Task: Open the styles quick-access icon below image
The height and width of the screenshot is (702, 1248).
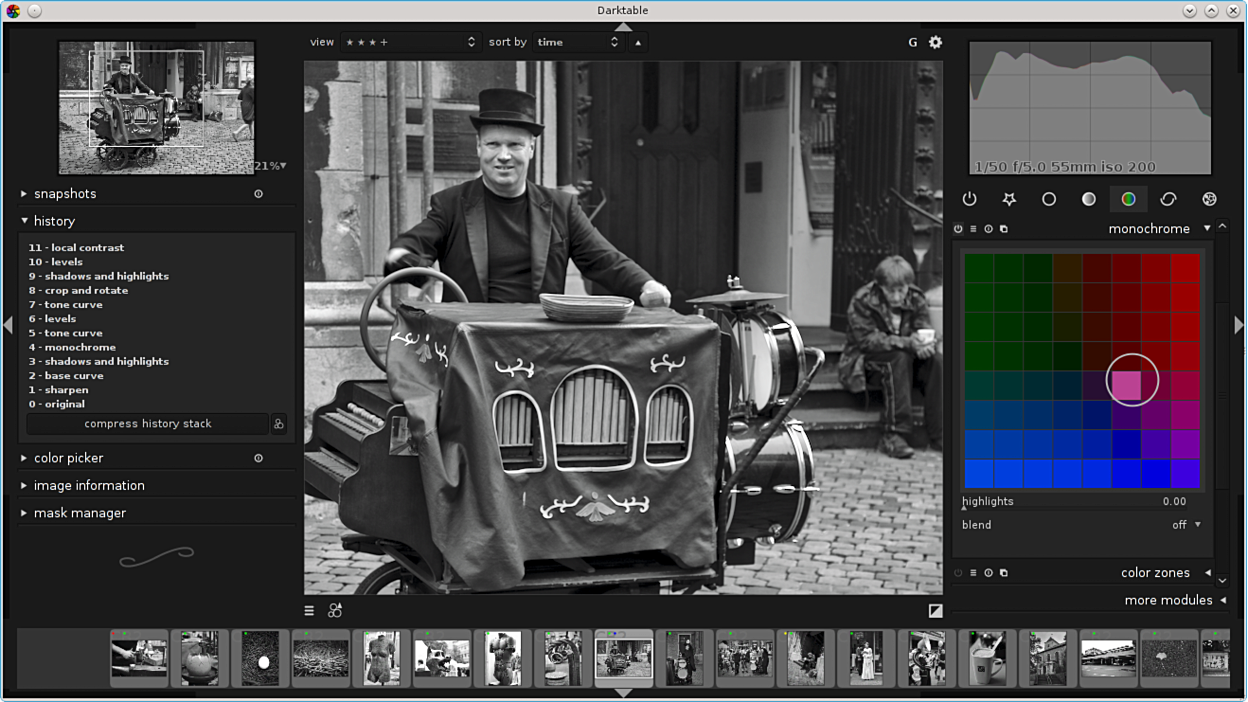Action: (x=335, y=610)
